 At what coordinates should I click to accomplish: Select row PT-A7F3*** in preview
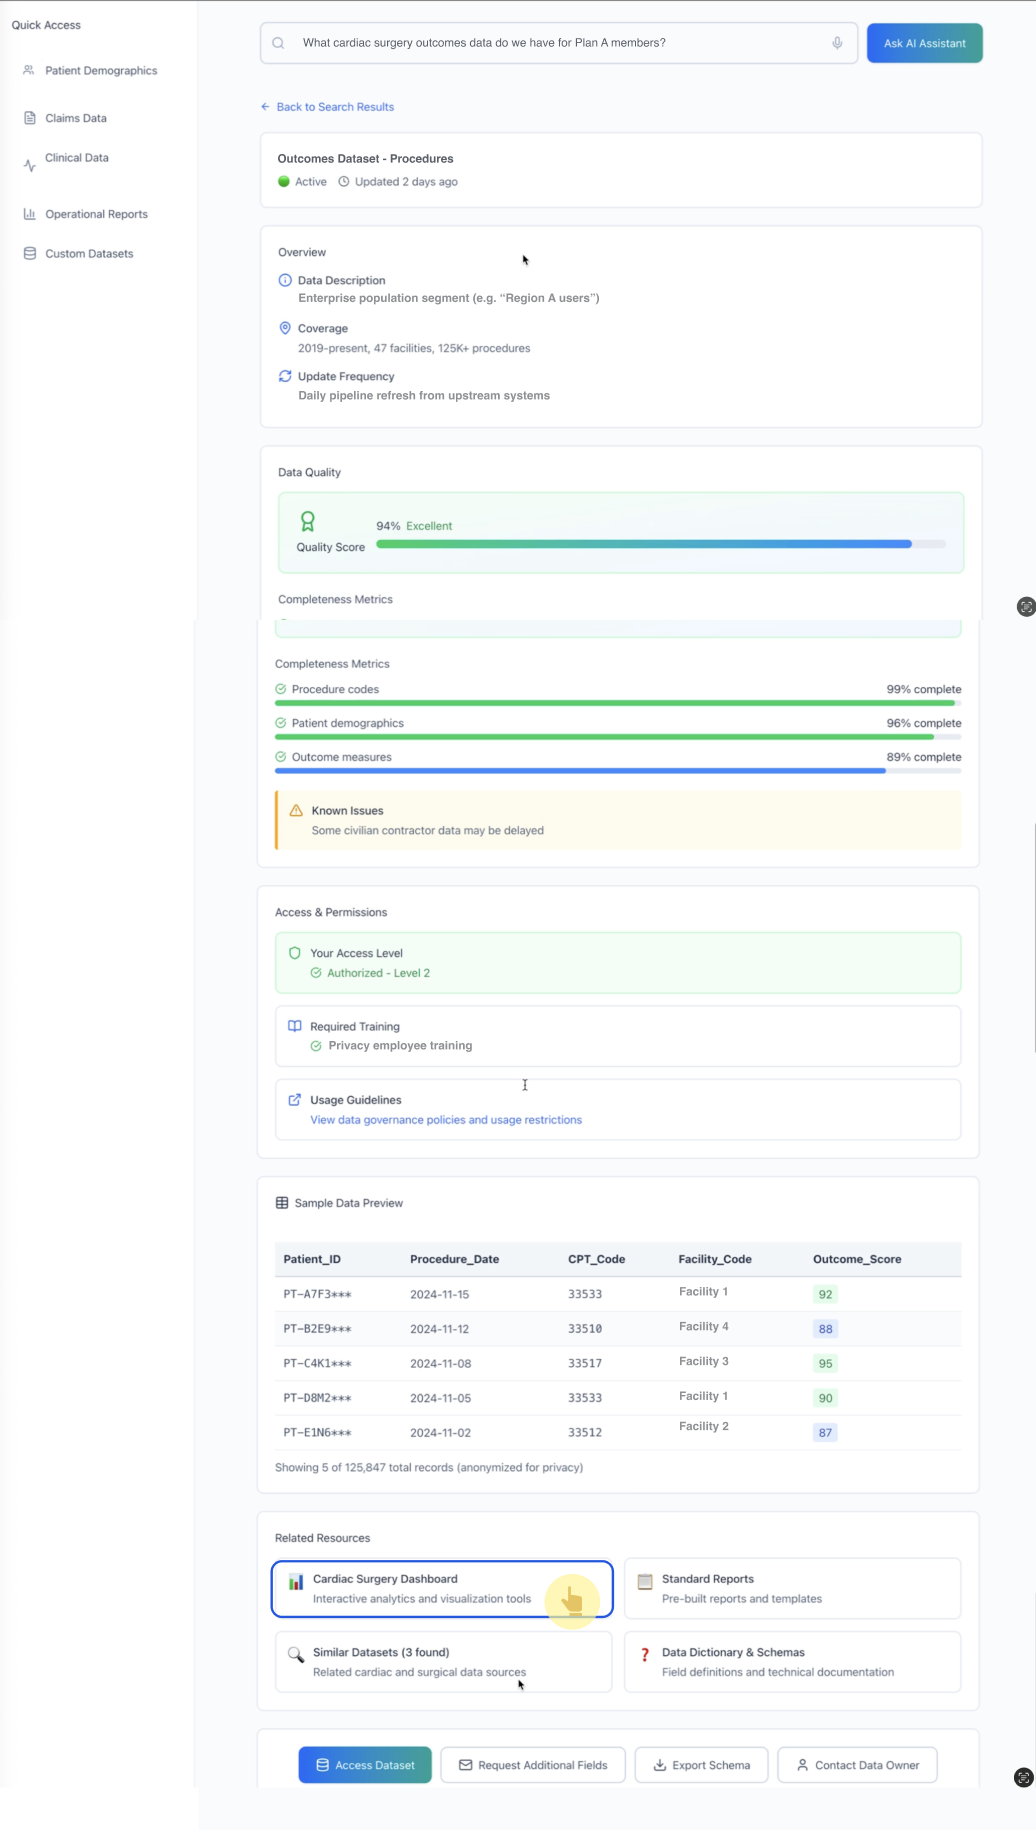618,1294
